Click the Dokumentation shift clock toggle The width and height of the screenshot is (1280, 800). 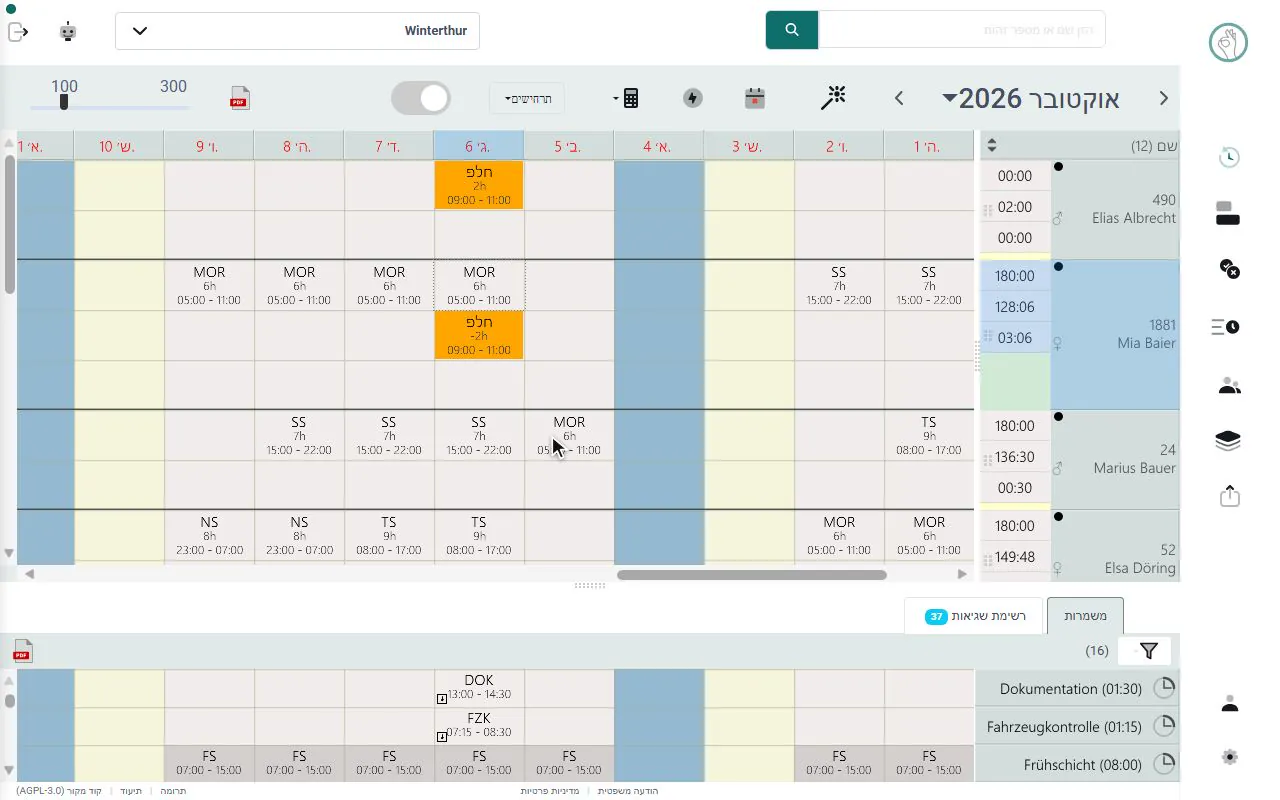click(x=1164, y=688)
